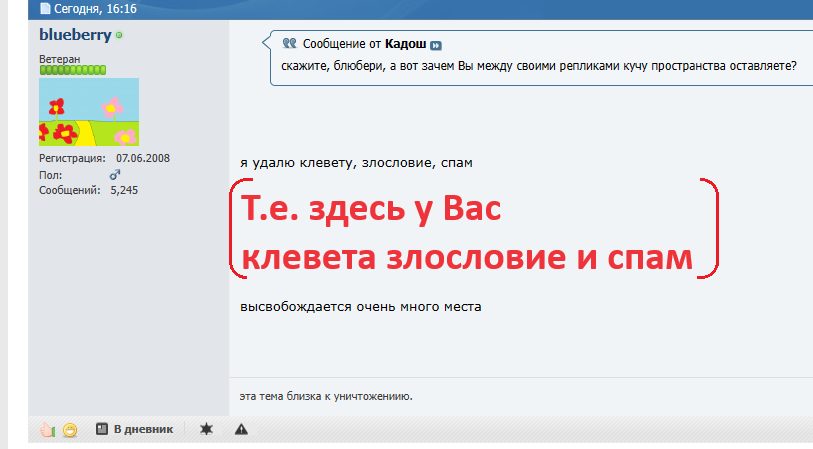
Task: Click the male gender symbol icon
Action: (x=115, y=174)
